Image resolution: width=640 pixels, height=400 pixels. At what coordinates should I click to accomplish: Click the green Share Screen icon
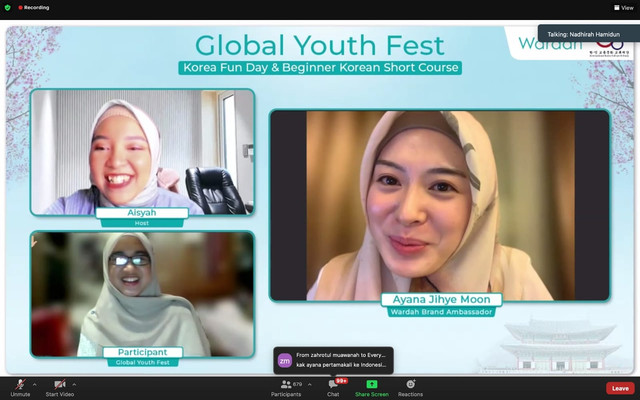coord(372,384)
